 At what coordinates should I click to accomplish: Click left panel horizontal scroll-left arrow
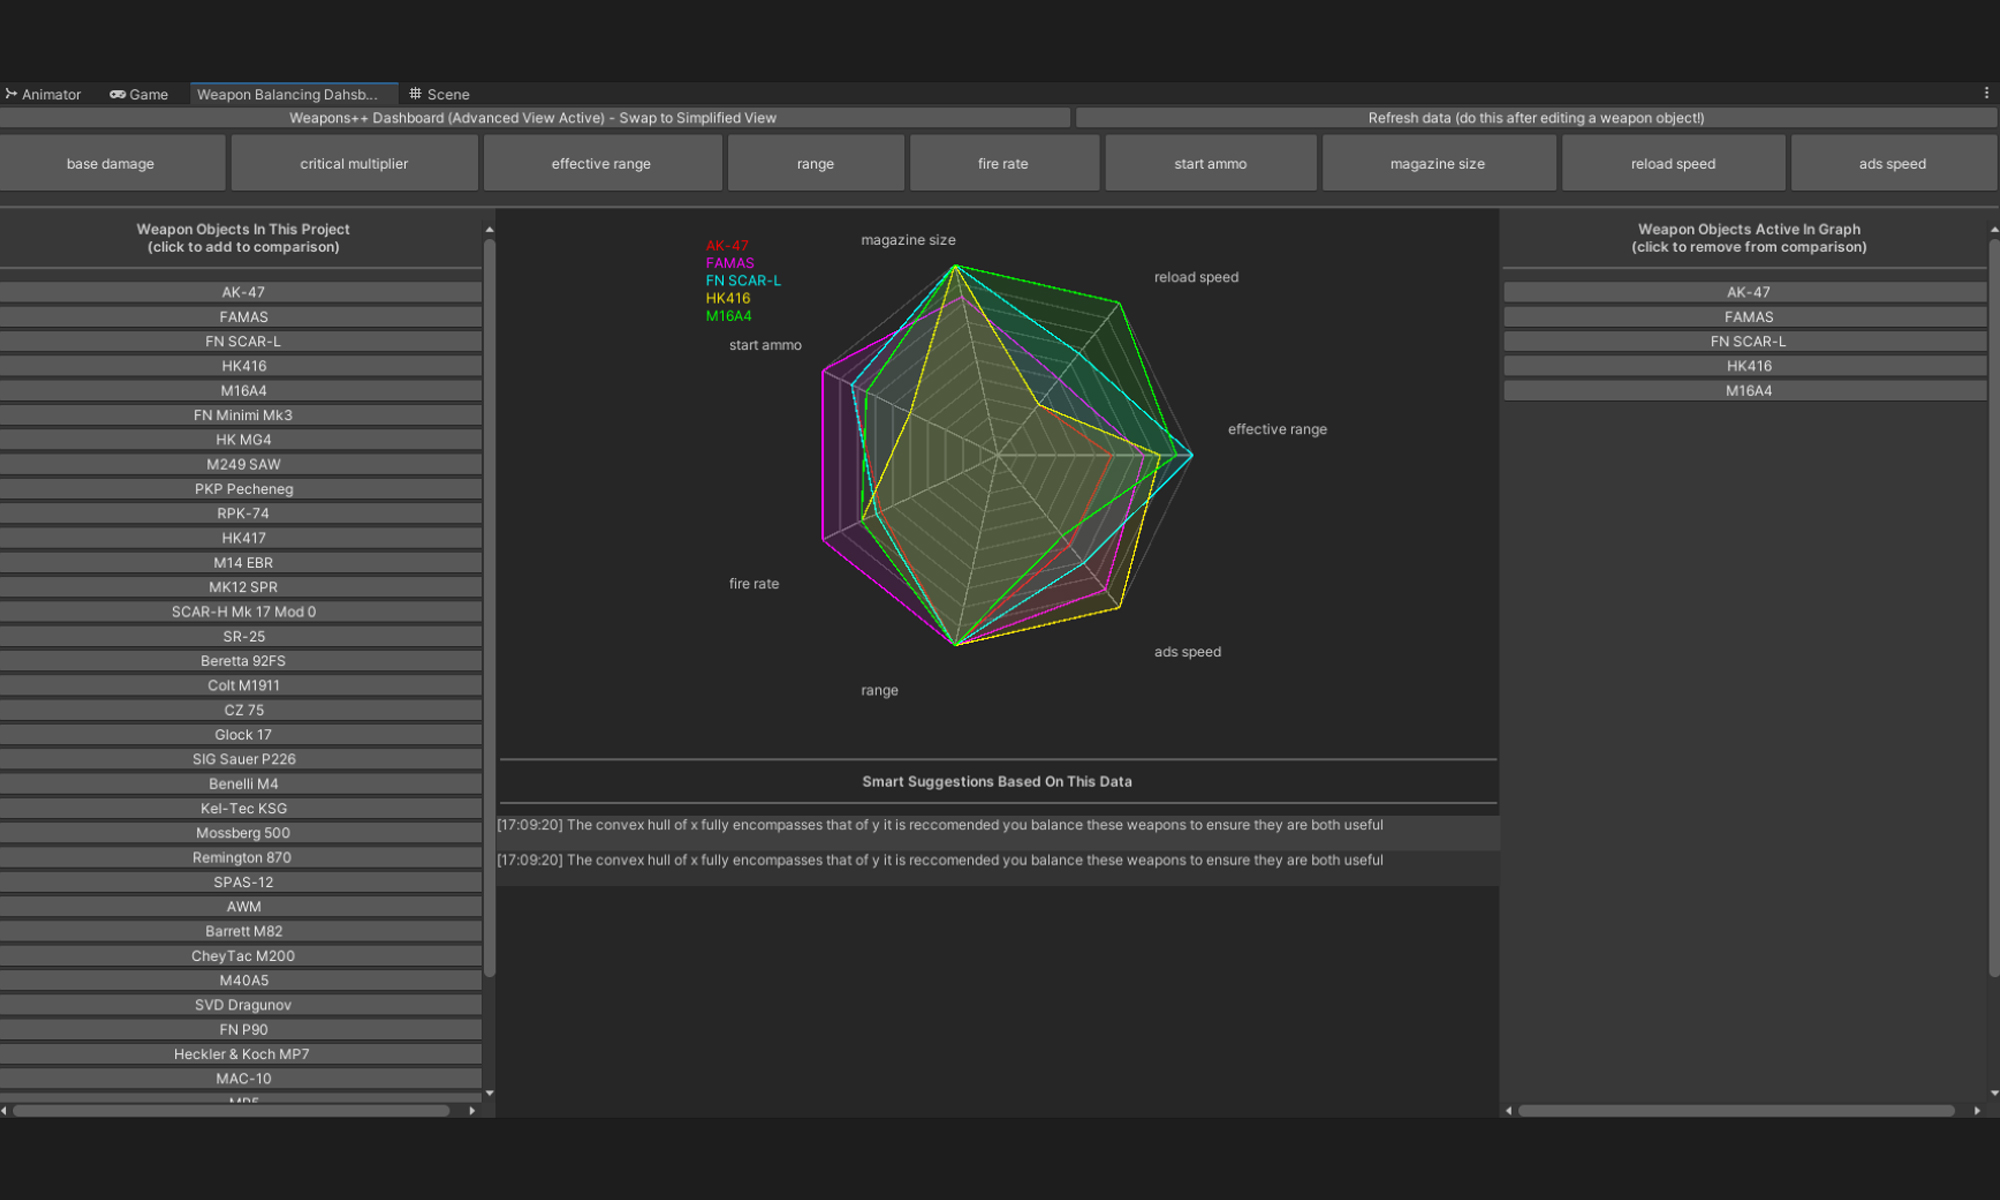pos(5,1110)
